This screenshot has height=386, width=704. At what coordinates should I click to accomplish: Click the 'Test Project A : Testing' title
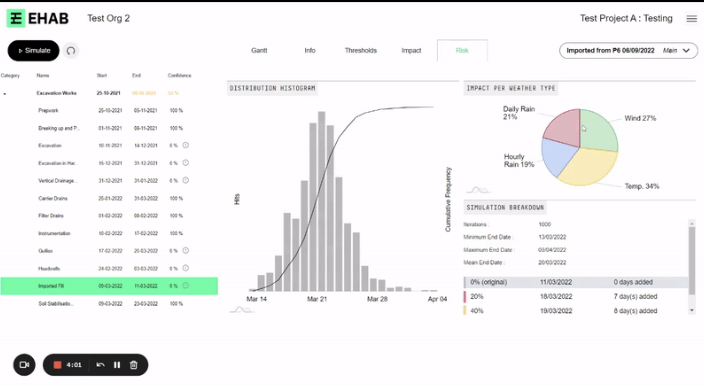click(x=626, y=18)
